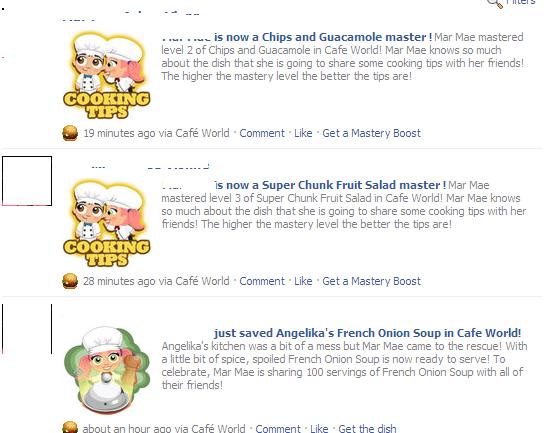Viewport: 547px width, 433px height.
Task: Like the French Onion Soup post
Action: click(319, 428)
